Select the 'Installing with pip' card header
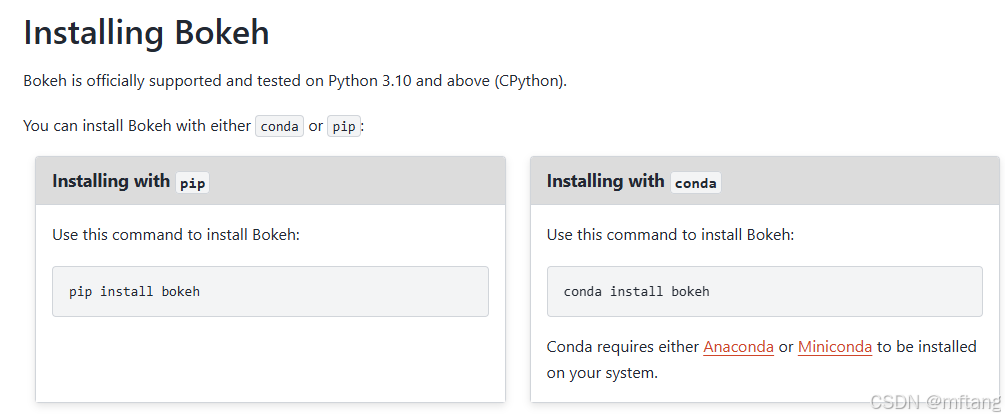The height and width of the screenshot is (420, 1005). (x=270, y=181)
